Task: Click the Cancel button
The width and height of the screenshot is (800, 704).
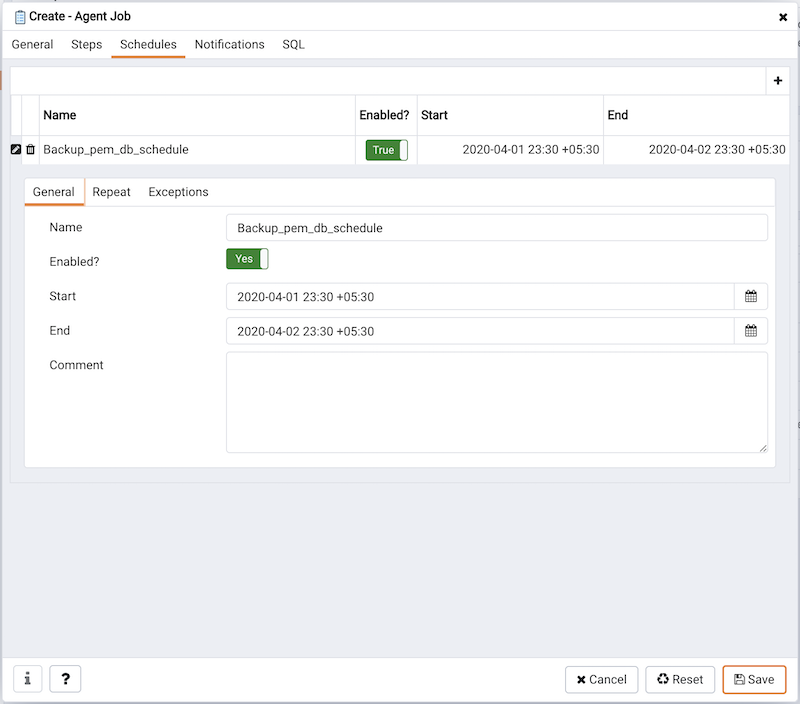Action: tap(602, 680)
